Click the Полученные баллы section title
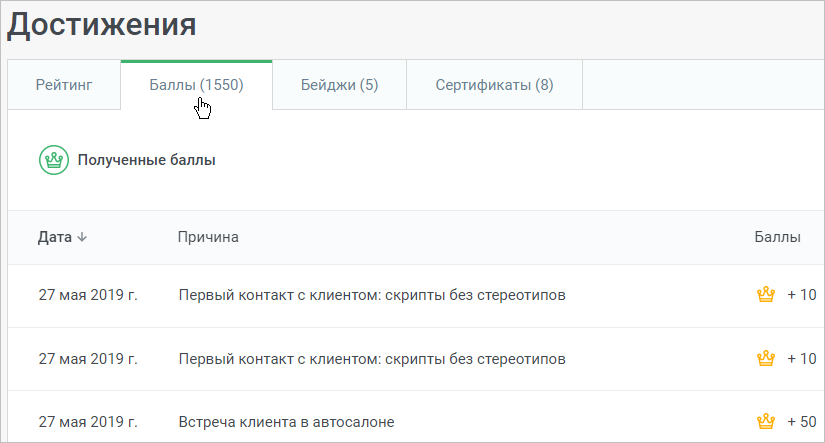Image resolution: width=825 pixels, height=443 pixels. (x=146, y=160)
